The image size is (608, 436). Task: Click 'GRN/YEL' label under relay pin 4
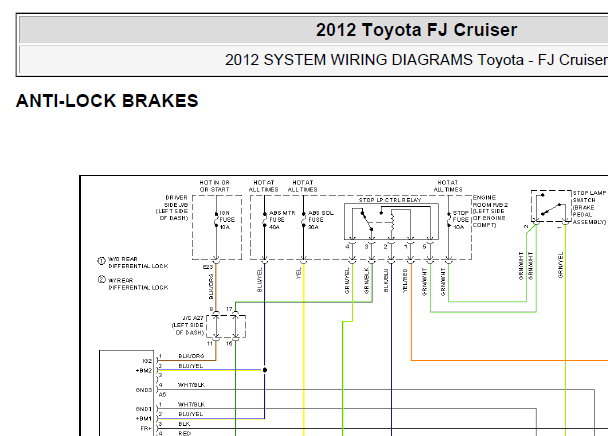(x=347, y=280)
